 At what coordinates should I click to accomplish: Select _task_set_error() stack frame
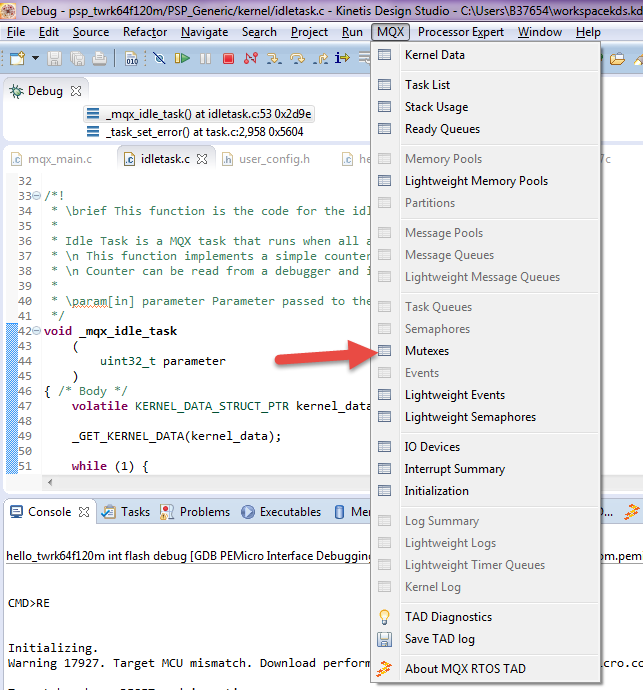click(195, 132)
